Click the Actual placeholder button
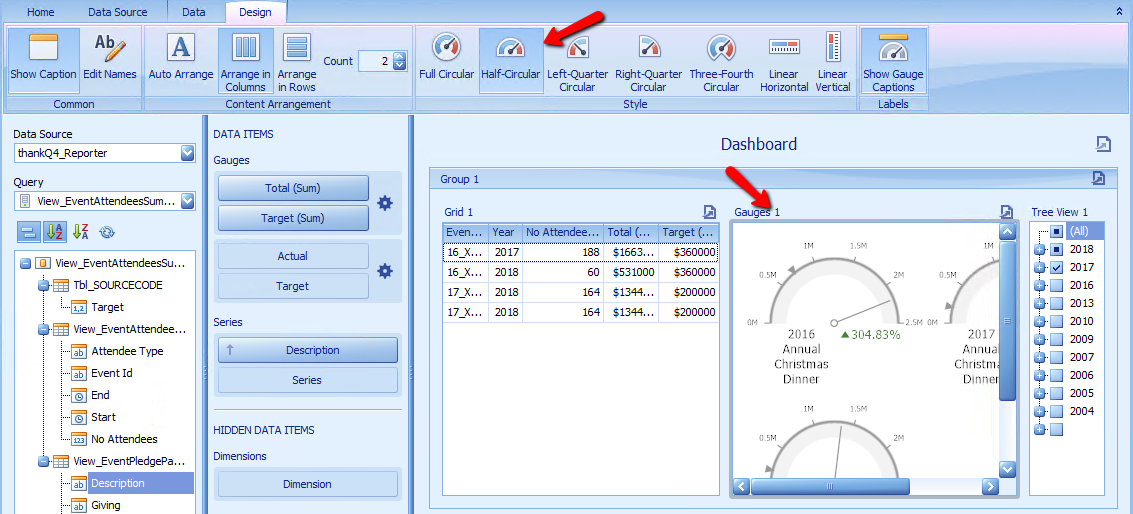Viewport: 1133px width, 514px height. point(293,256)
